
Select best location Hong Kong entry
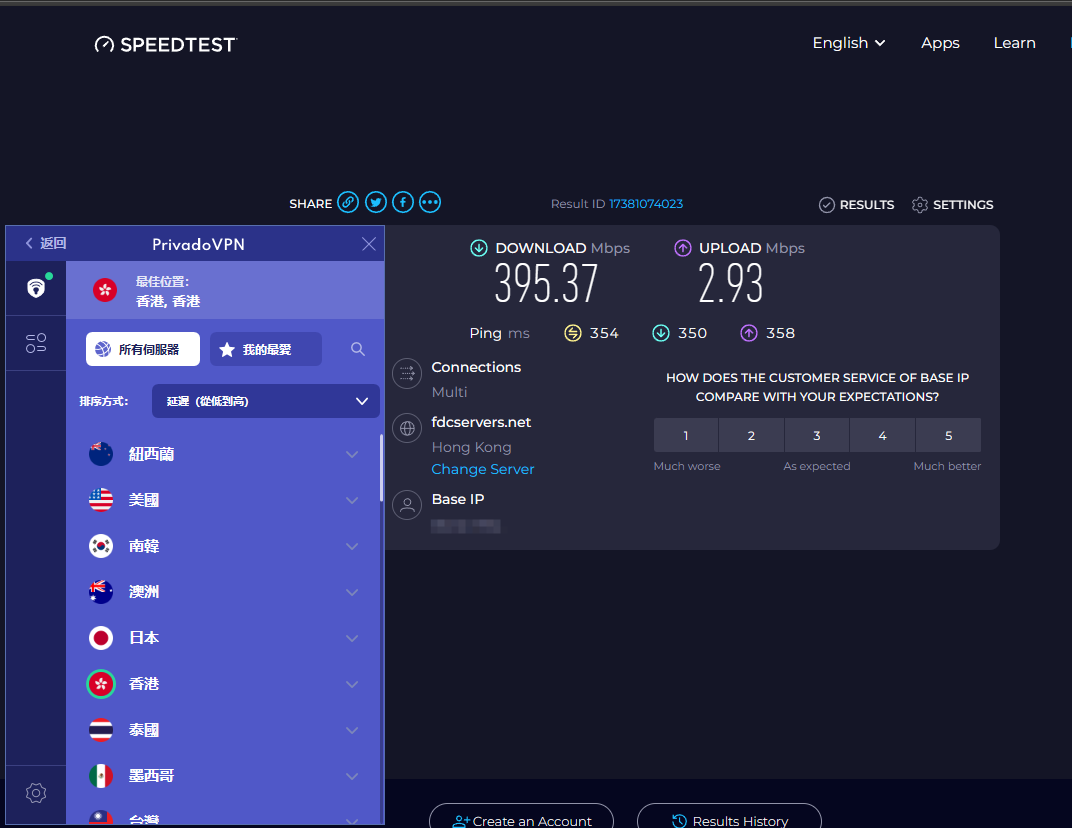point(225,291)
